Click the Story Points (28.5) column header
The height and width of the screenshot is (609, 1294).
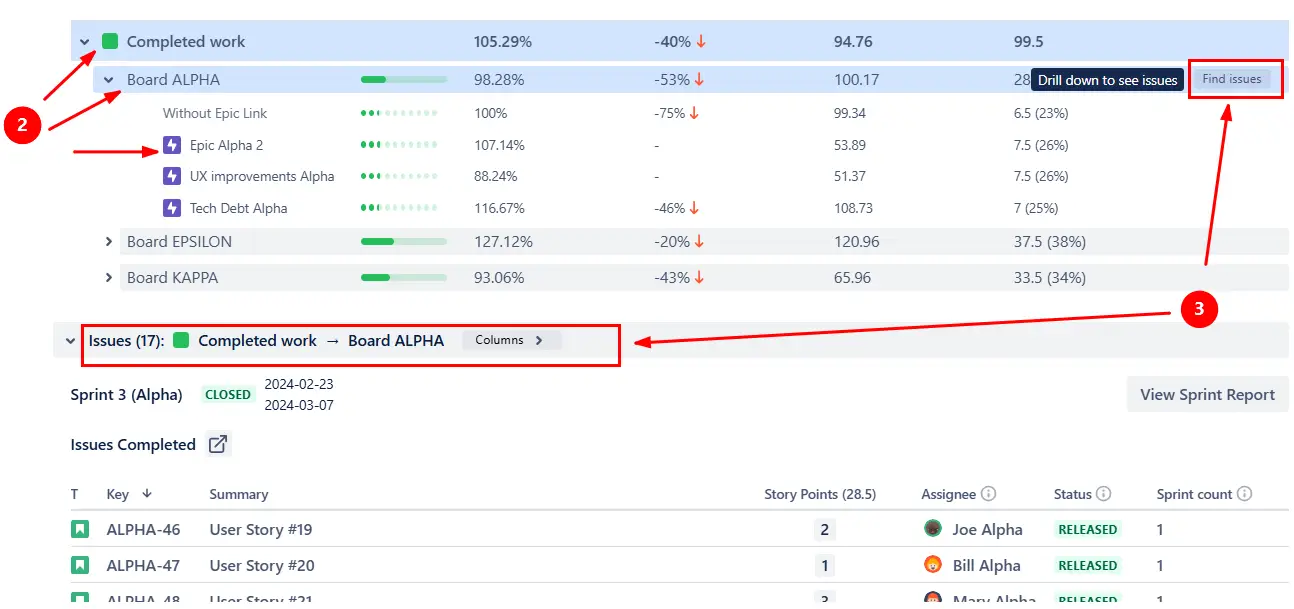point(820,494)
